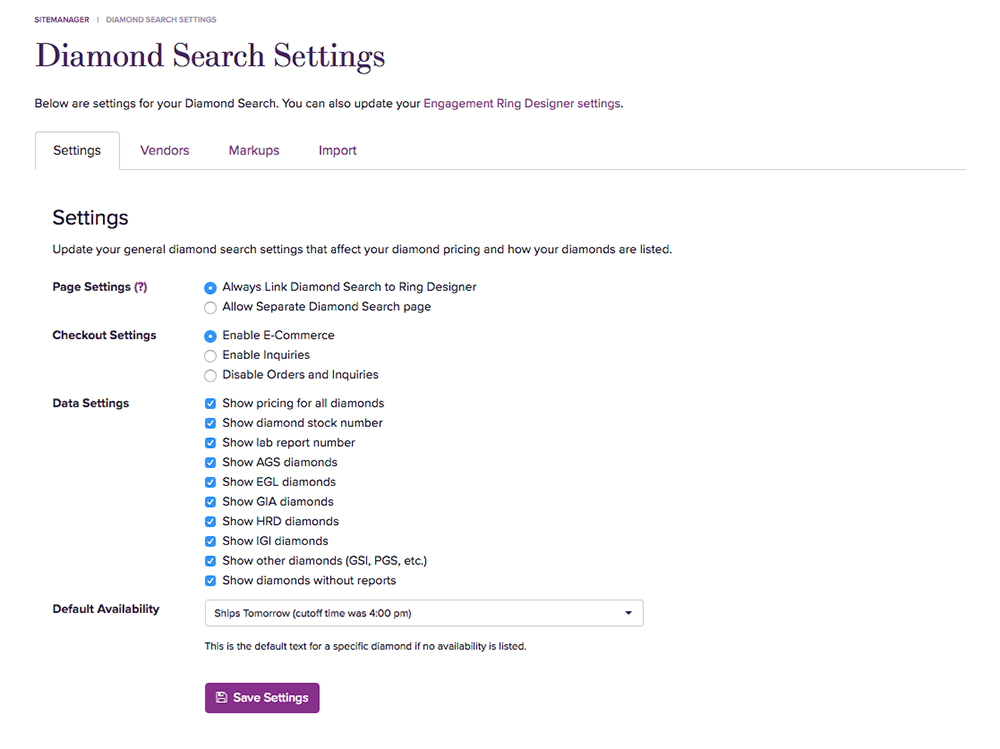Uncheck Show GIA diamonds

(210, 502)
